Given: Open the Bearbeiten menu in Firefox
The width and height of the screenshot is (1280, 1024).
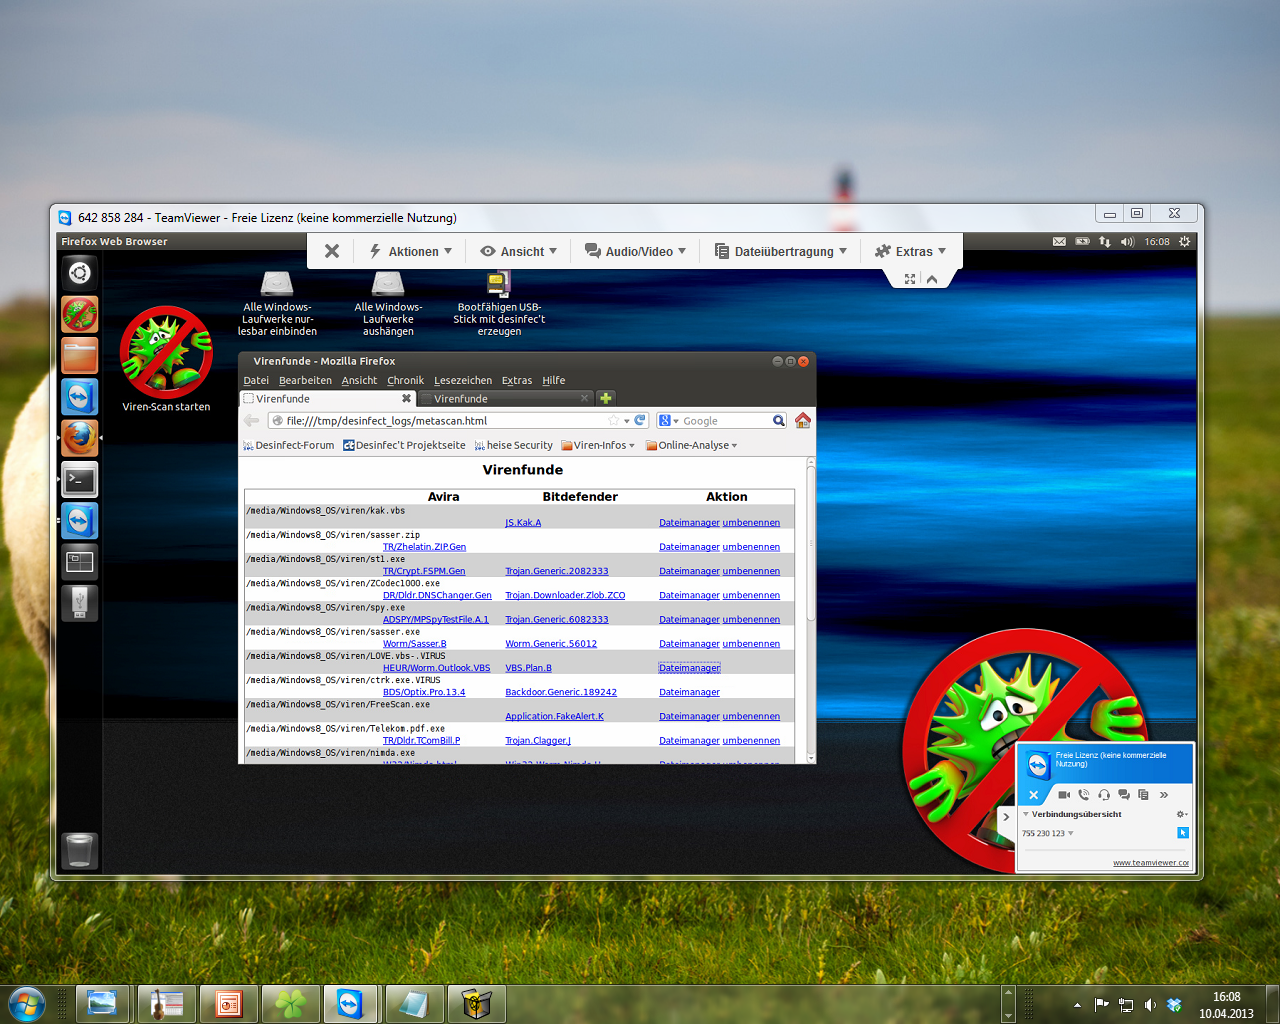Looking at the screenshot, I should click(305, 381).
